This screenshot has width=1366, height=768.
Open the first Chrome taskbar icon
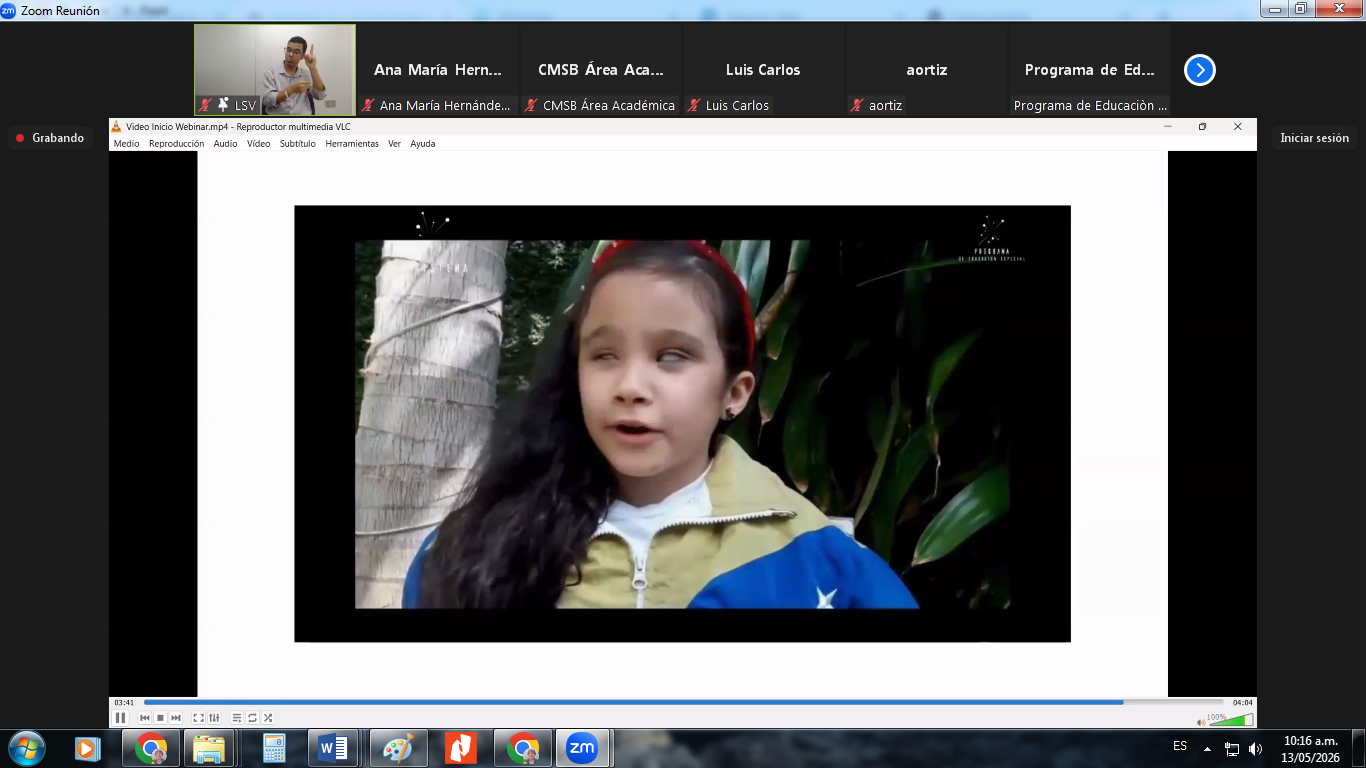click(151, 748)
